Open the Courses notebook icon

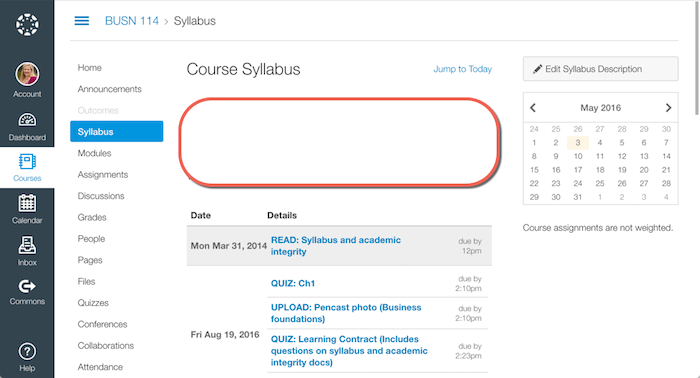point(27,162)
